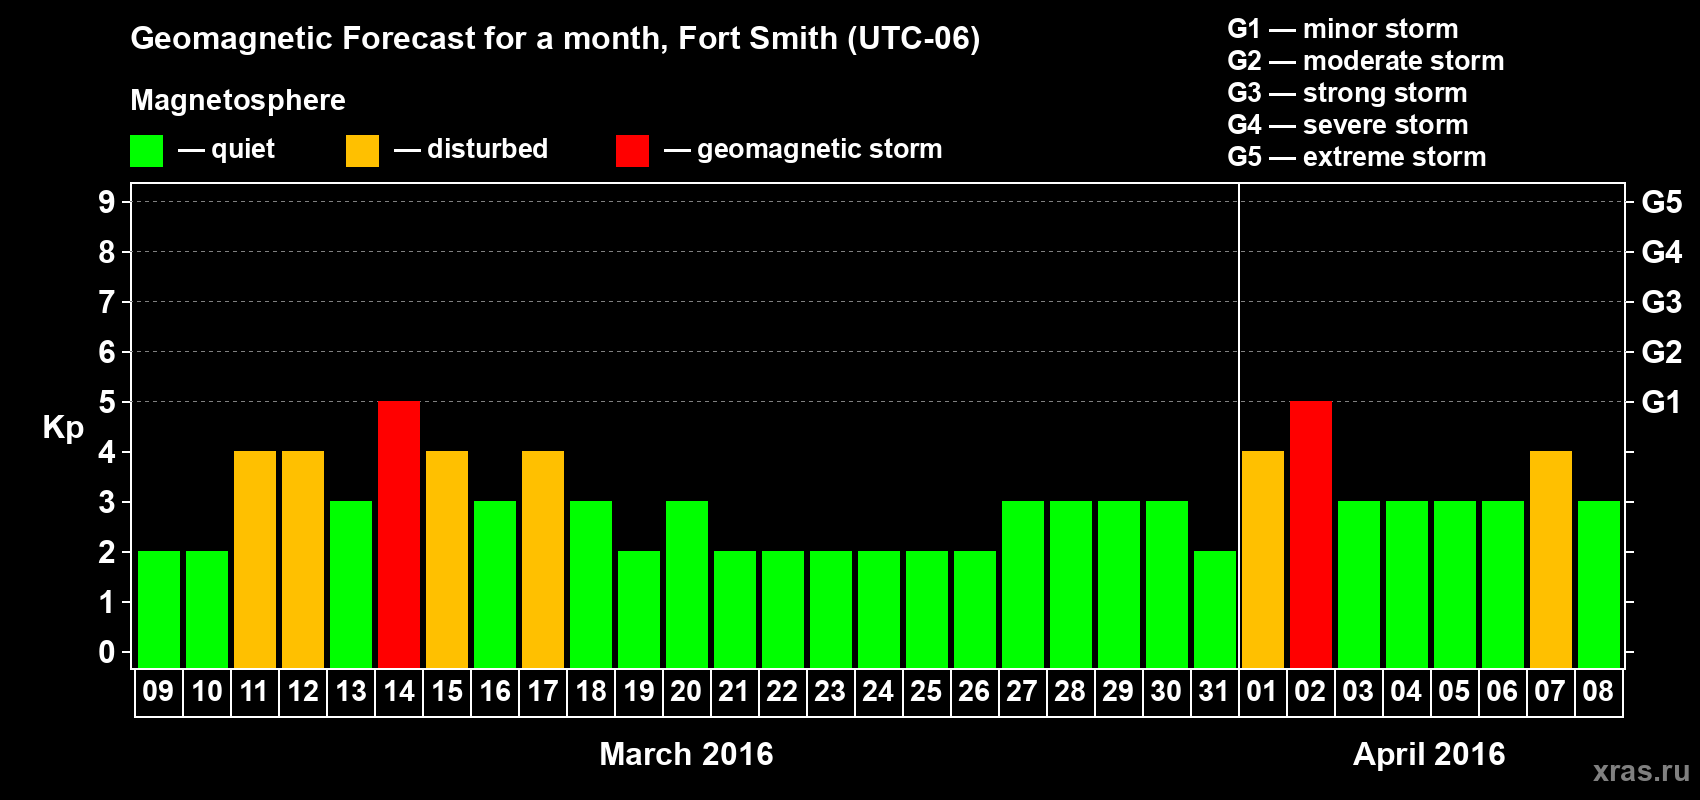Click the G5 — extreme storm legend line
This screenshot has width=1700, height=800.
[1357, 157]
